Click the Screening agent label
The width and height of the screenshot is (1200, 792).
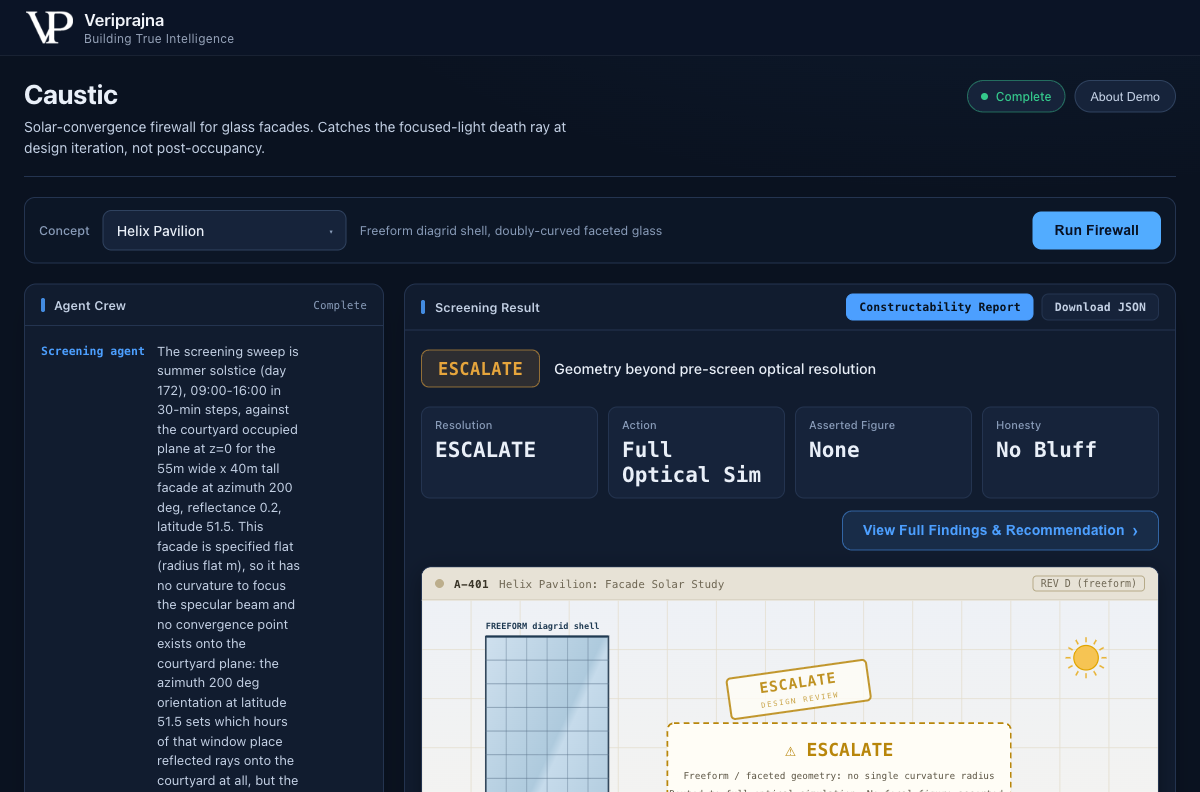click(x=93, y=351)
